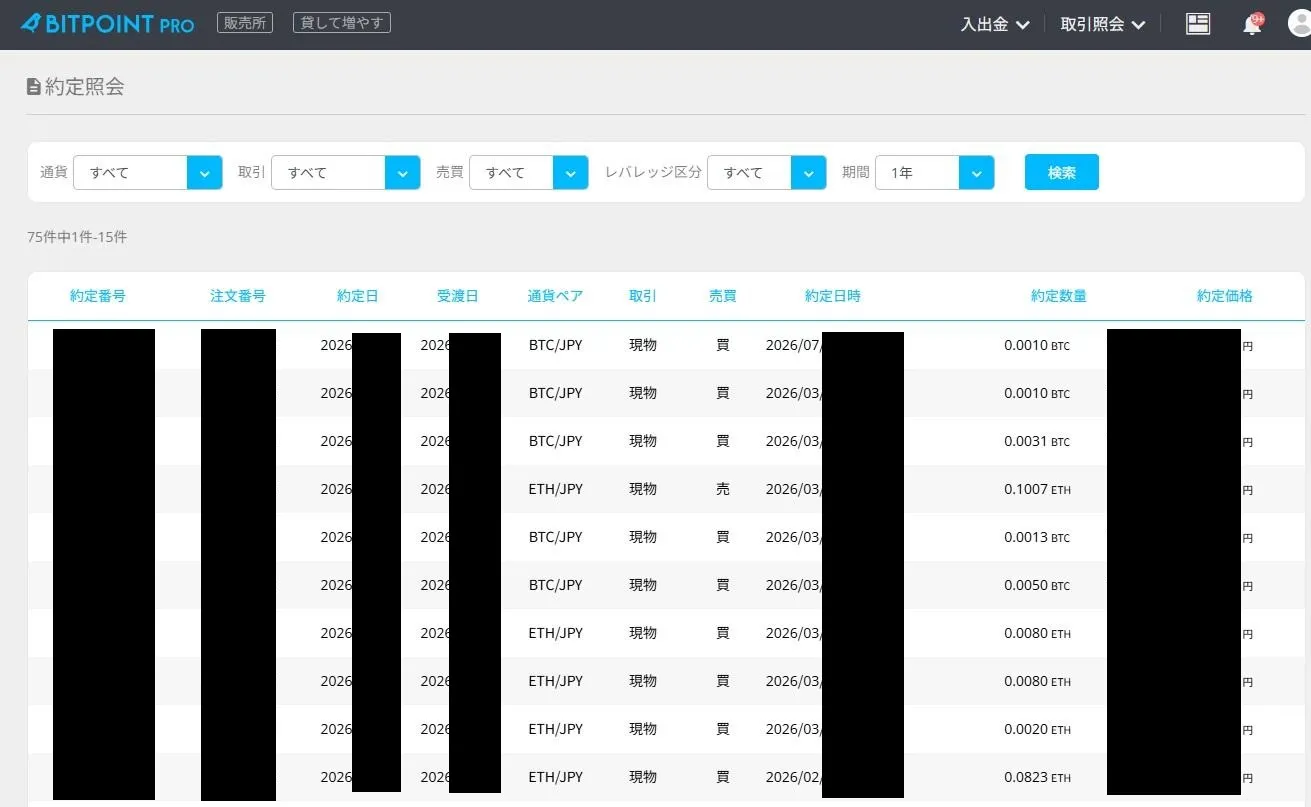1311x807 pixels.
Task: Select the 0.1007 ETH quantity cell
Action: pyautogui.click(x=1037, y=489)
